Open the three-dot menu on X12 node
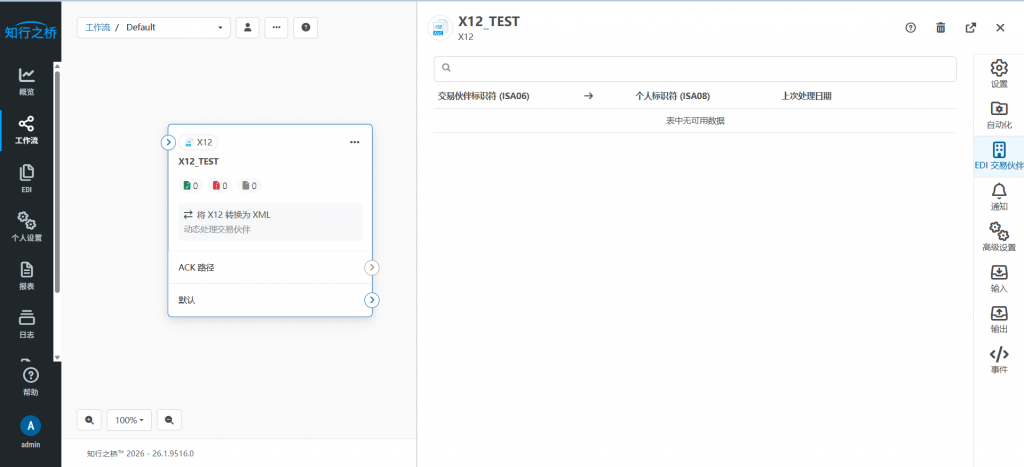 [355, 142]
